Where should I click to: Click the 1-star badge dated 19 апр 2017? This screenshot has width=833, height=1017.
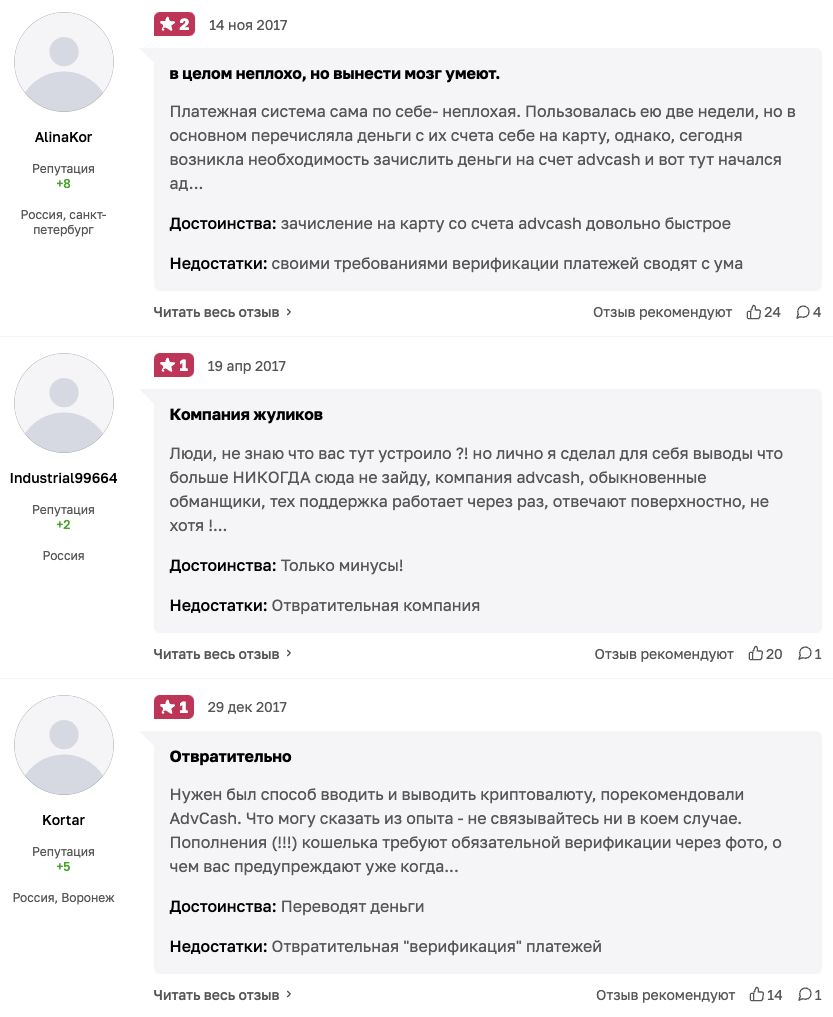(x=174, y=365)
